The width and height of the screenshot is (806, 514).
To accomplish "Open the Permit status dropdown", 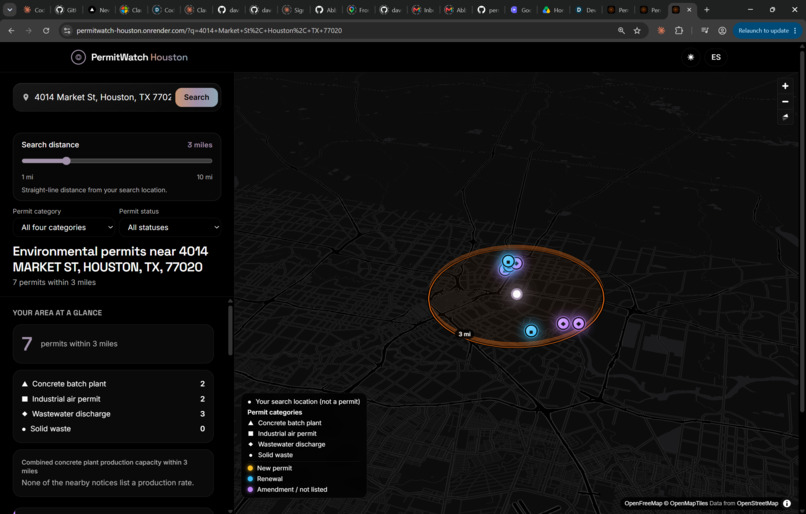I will [170, 227].
